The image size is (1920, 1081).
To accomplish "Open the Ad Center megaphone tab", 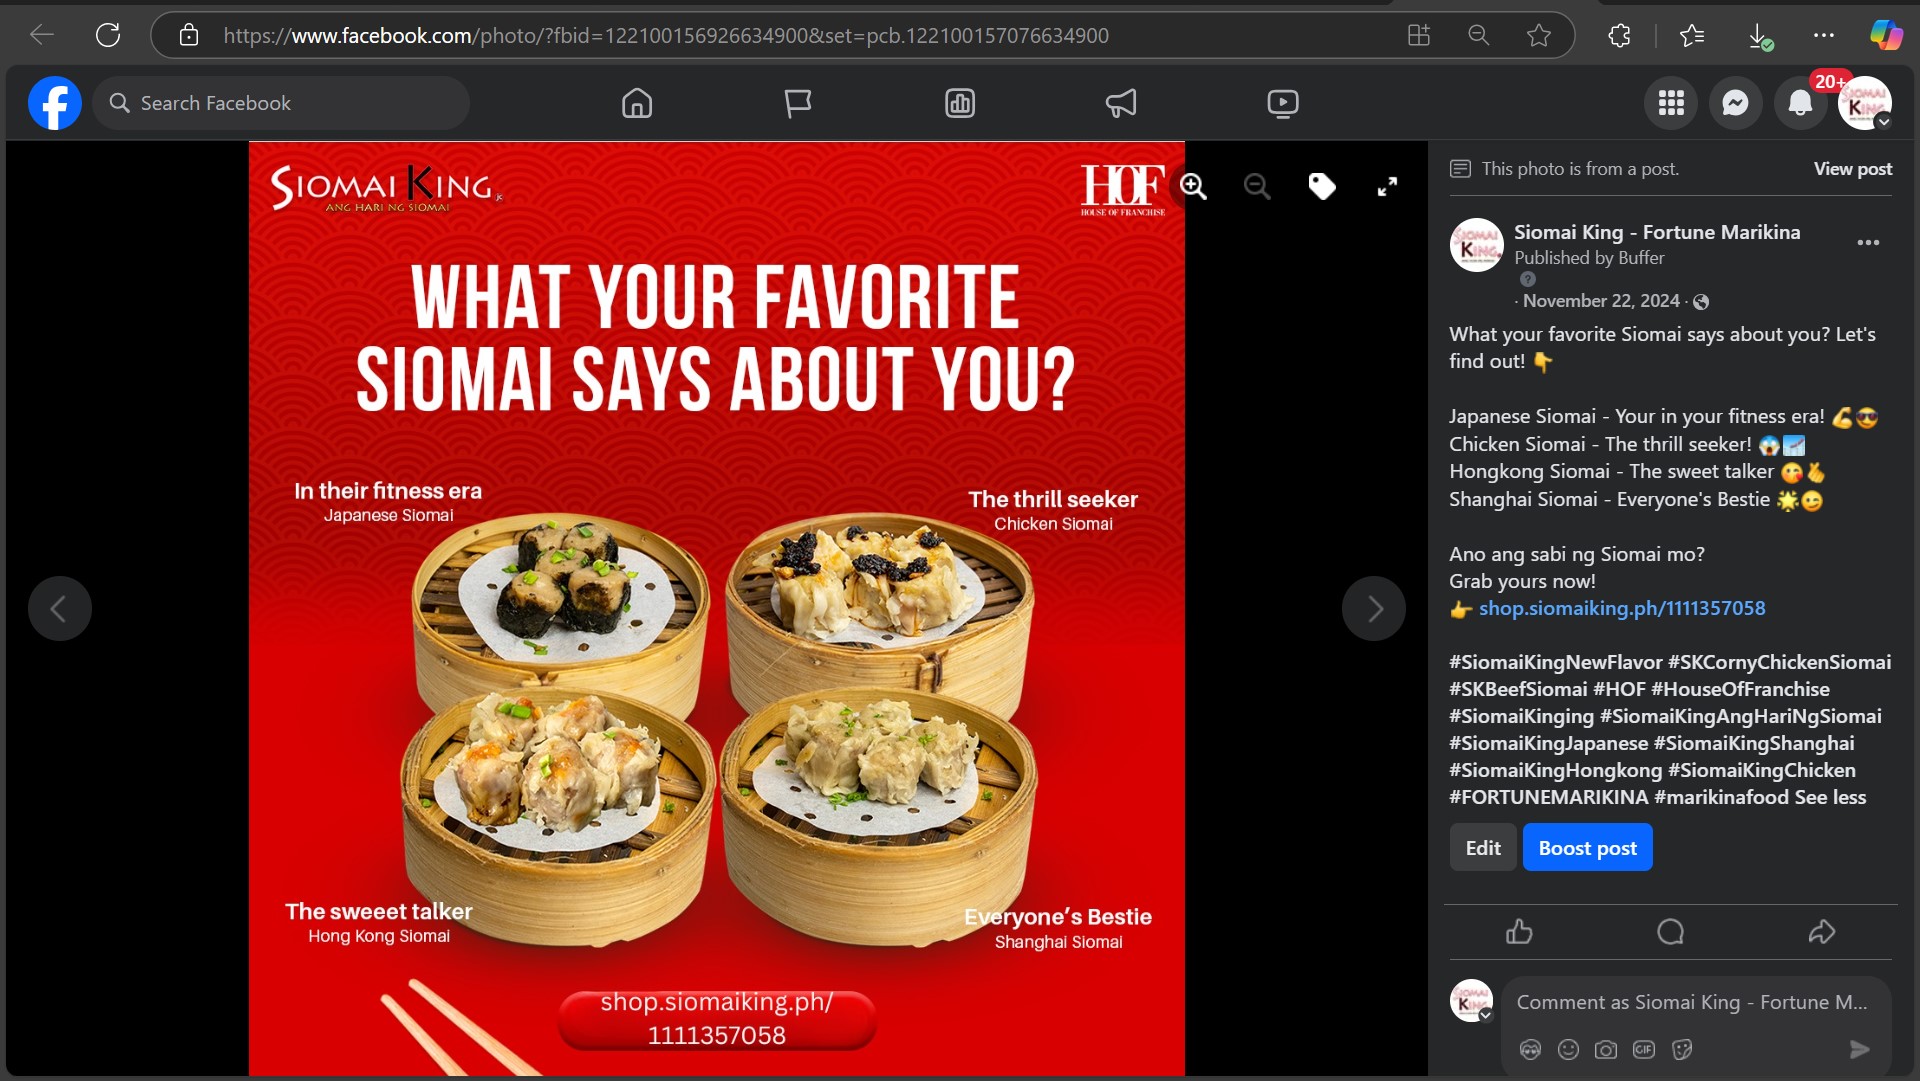I will click(x=1121, y=103).
